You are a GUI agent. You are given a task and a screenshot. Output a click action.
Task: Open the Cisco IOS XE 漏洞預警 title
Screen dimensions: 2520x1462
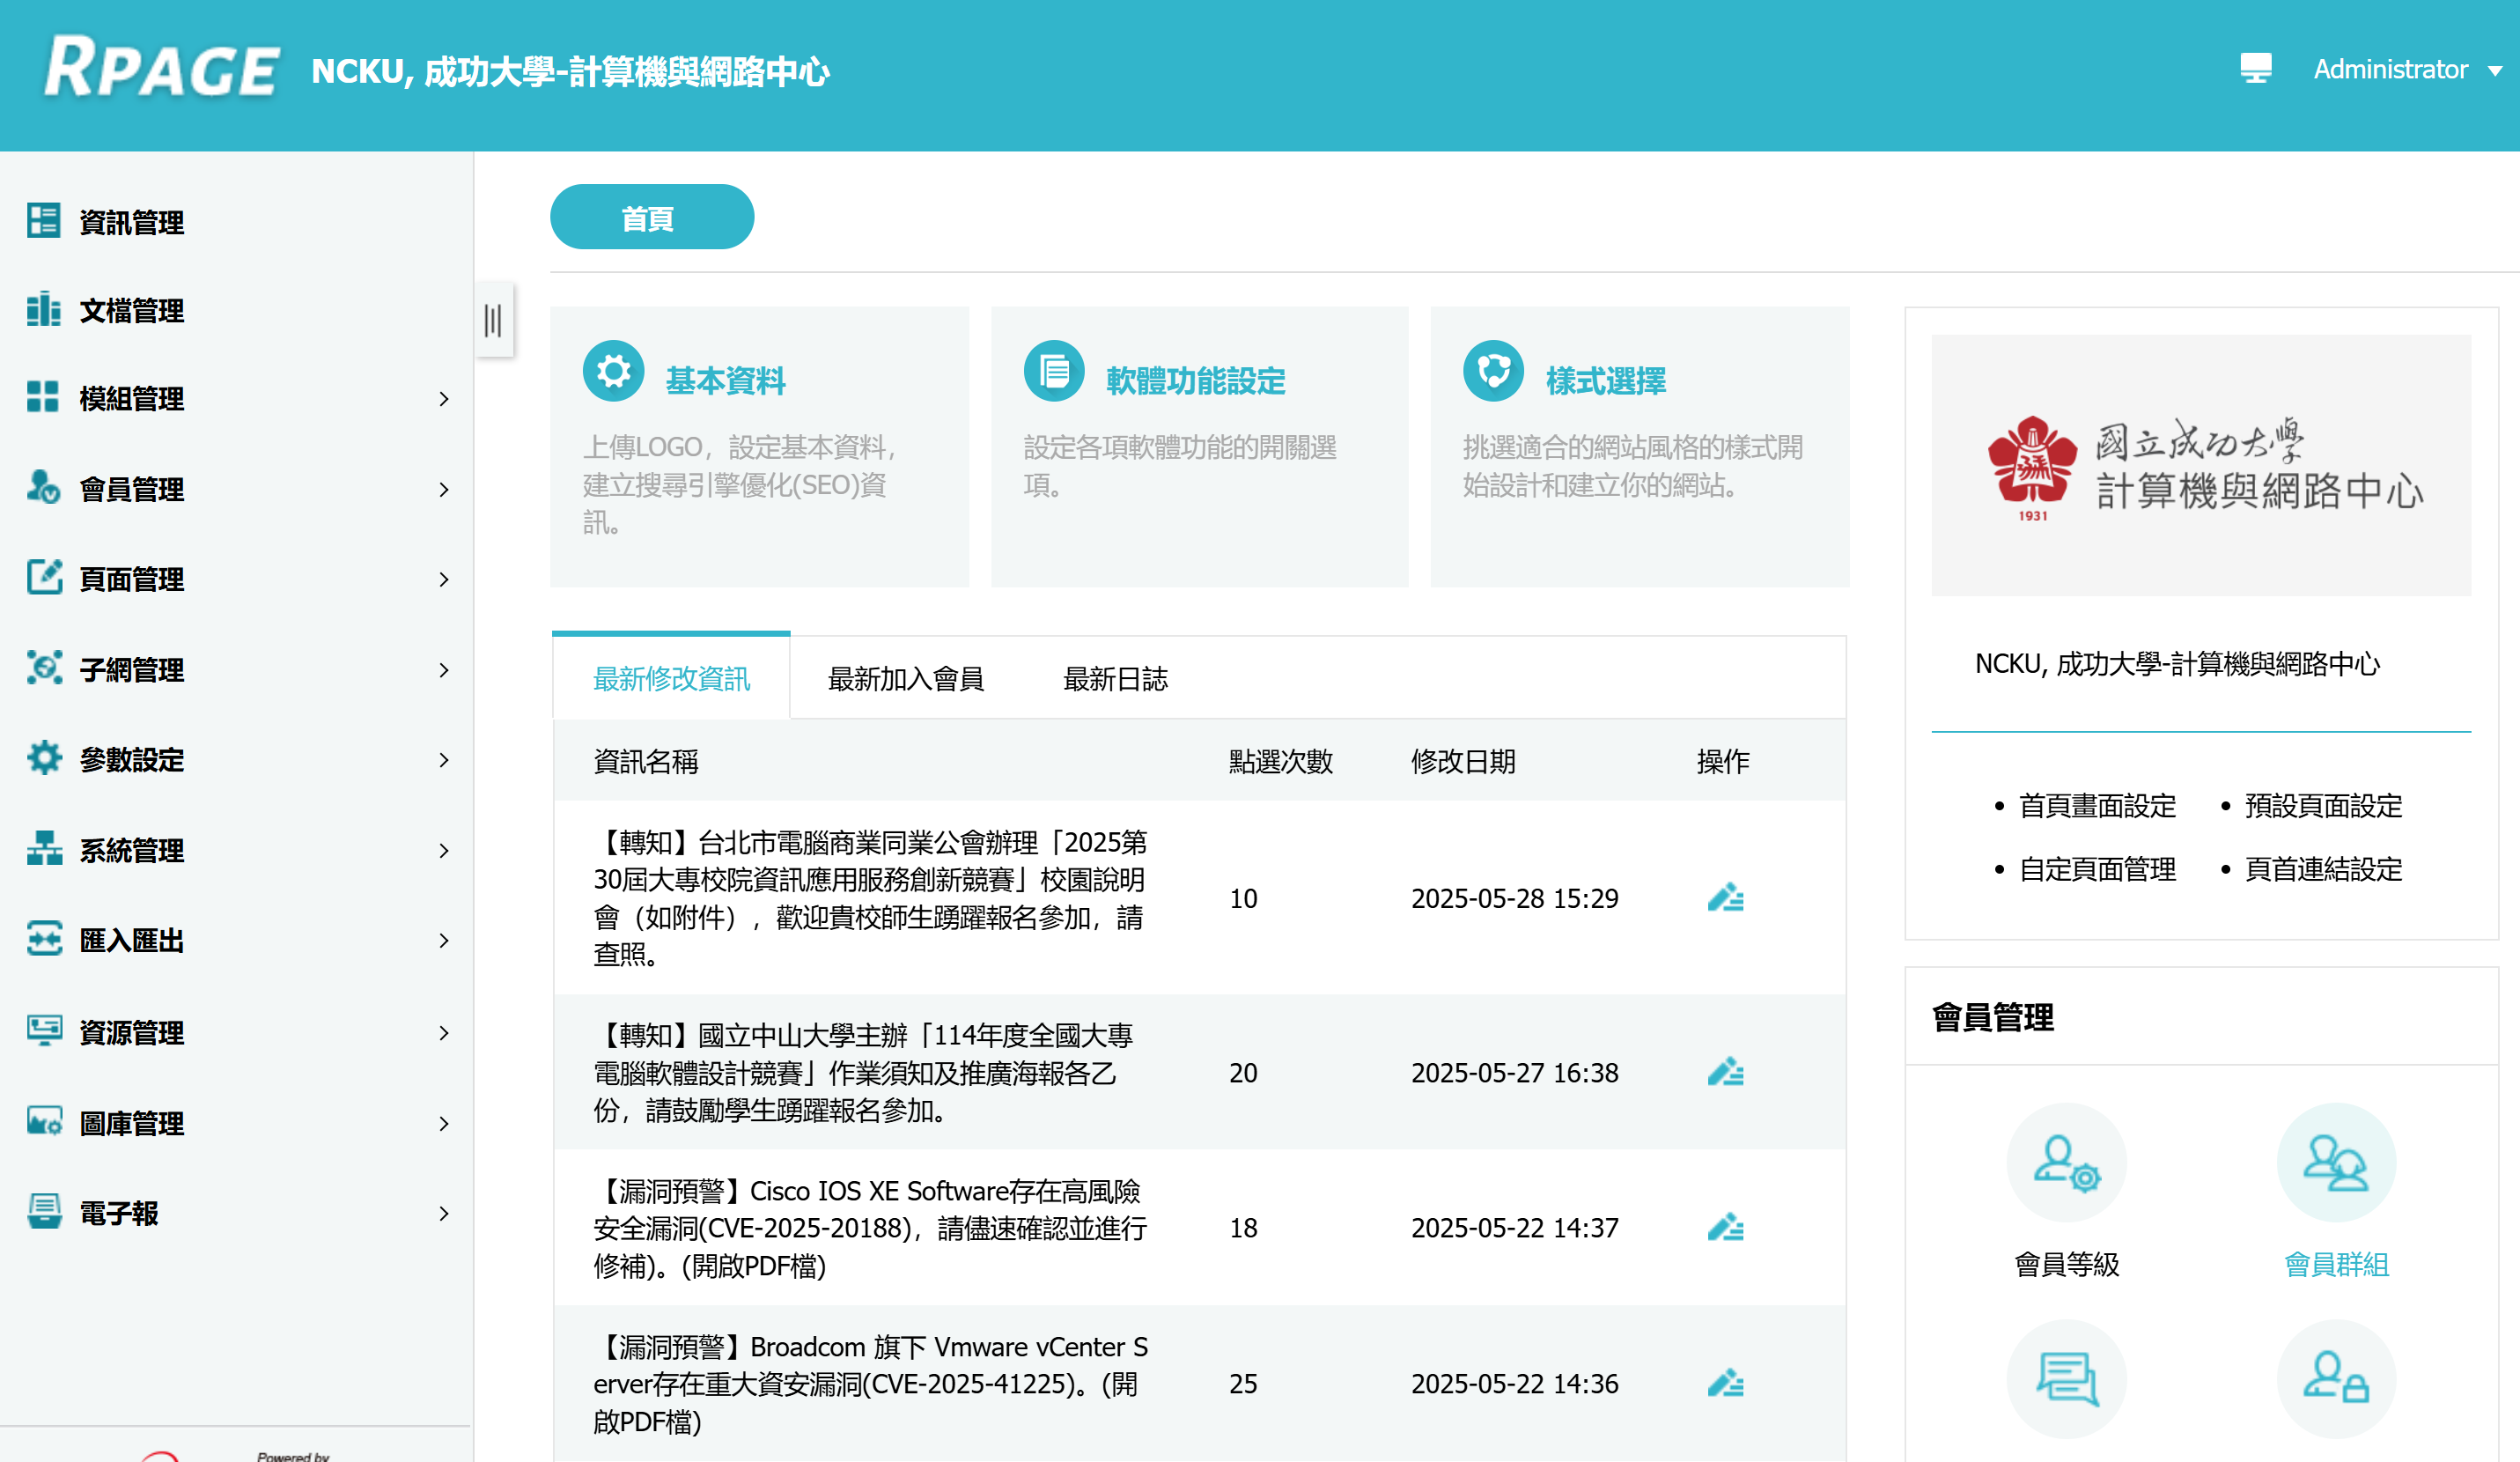click(870, 1227)
